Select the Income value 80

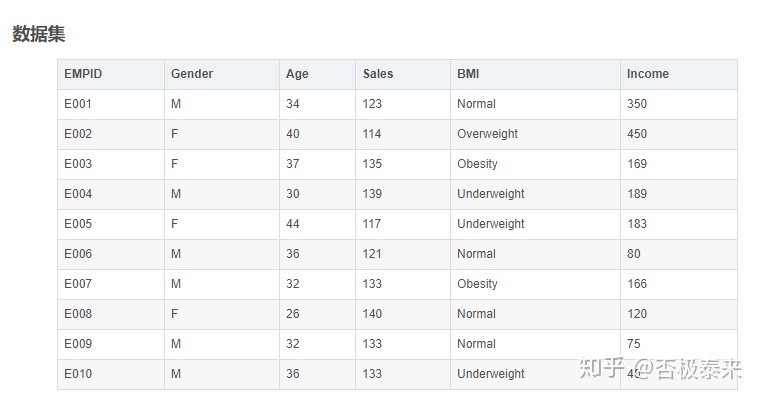click(x=634, y=254)
